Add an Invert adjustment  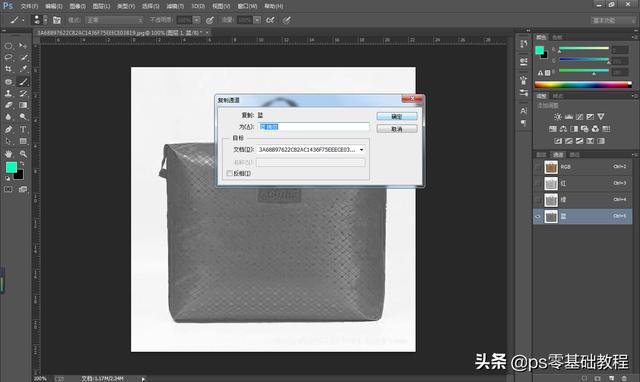[558, 141]
